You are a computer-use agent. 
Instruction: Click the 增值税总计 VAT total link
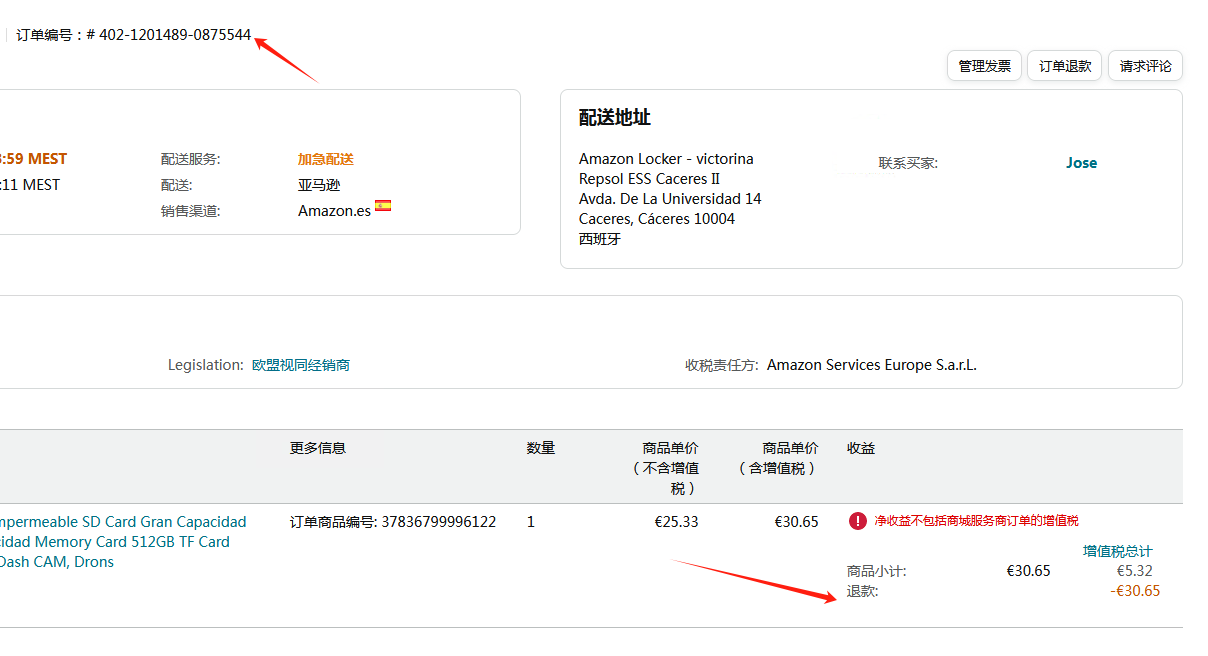[x=1117, y=551]
